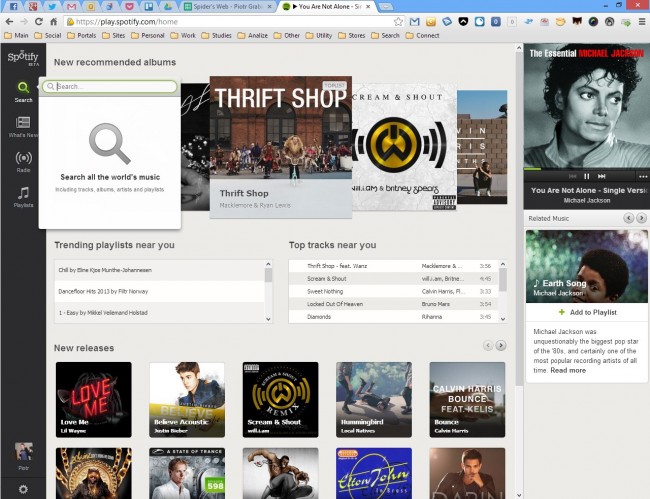Click the Bruno Mars artist name
The width and height of the screenshot is (650, 499).
pyautogui.click(x=436, y=304)
